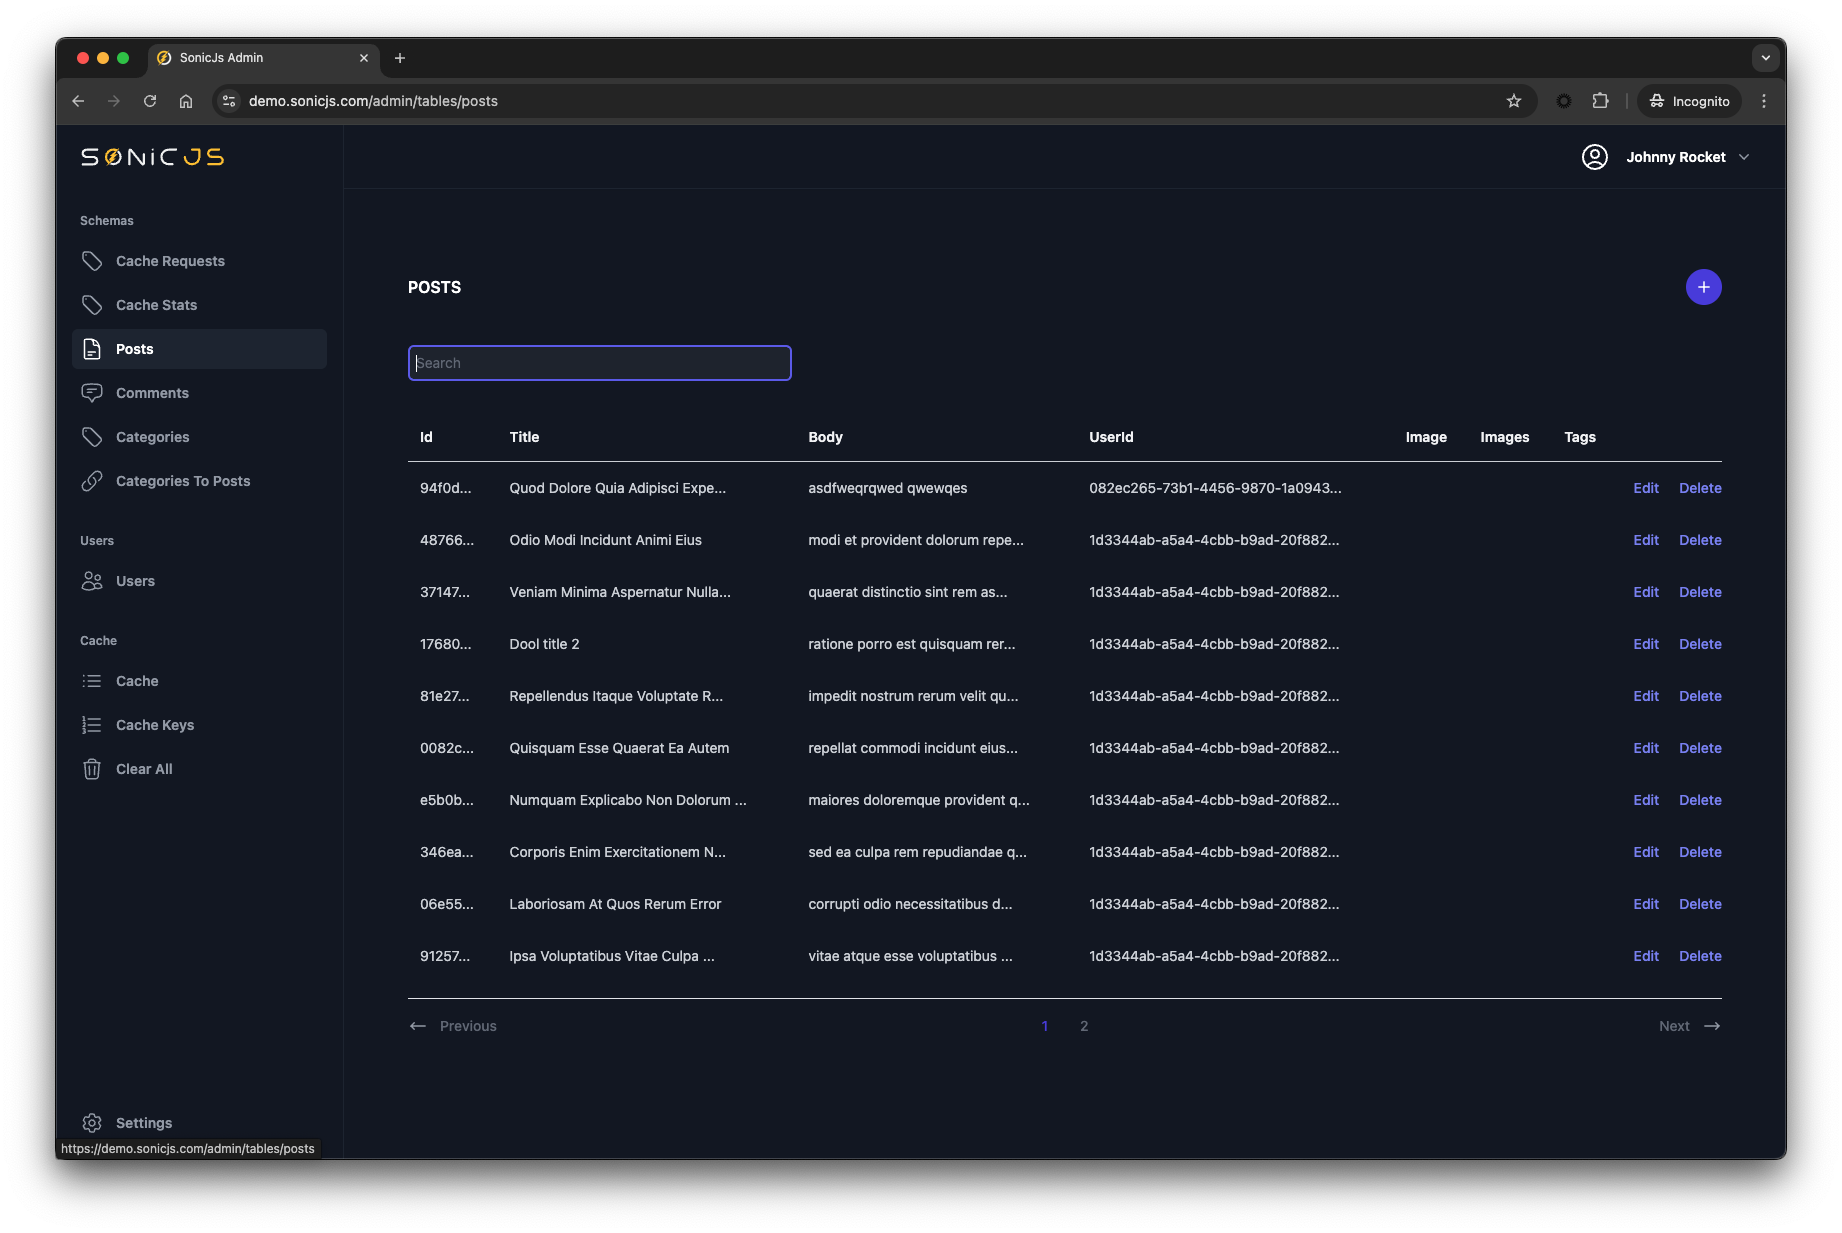The width and height of the screenshot is (1842, 1233).
Task: Click the Comments speech bubble icon
Action: 92,393
